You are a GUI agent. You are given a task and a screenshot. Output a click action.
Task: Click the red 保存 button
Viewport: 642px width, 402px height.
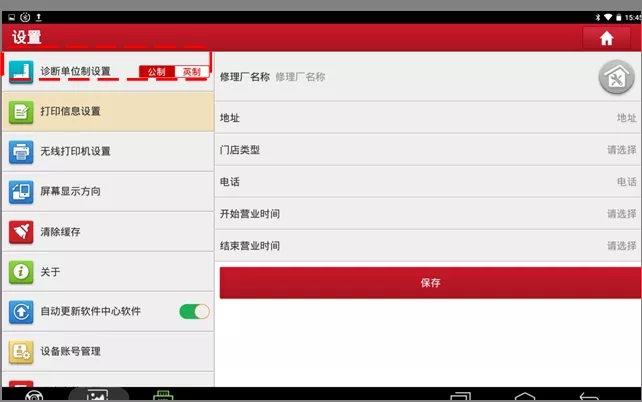[x=430, y=283]
